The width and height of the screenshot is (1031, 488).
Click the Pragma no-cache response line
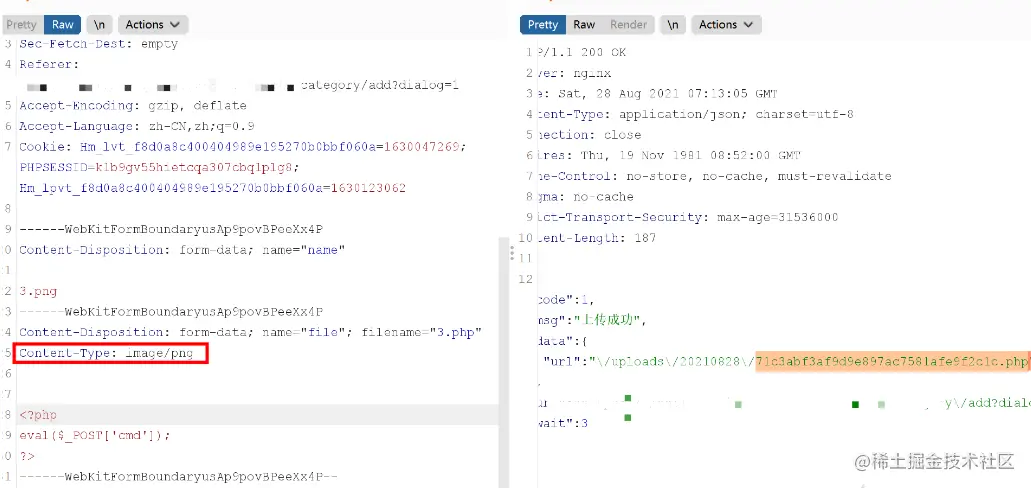pos(585,197)
